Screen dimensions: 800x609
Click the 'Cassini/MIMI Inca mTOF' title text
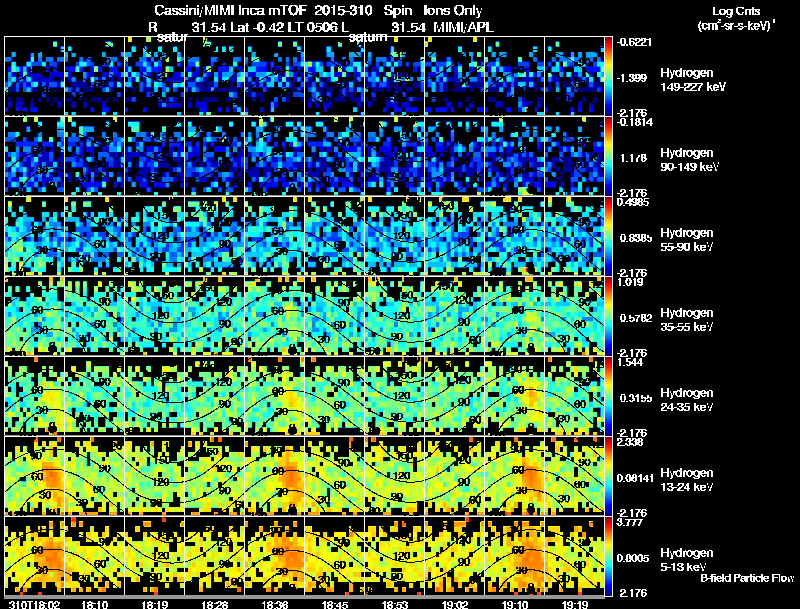tap(230, 11)
